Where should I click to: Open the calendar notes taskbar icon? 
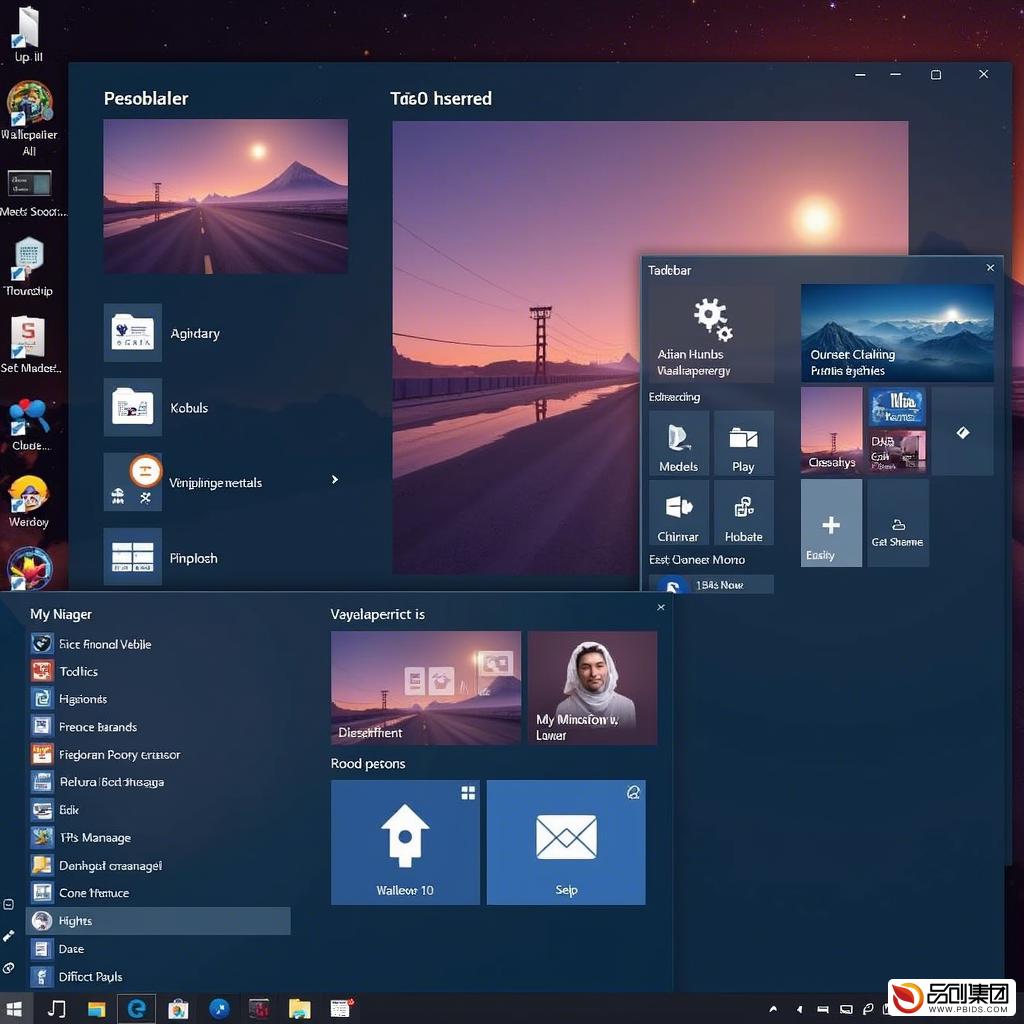pos(341,1008)
